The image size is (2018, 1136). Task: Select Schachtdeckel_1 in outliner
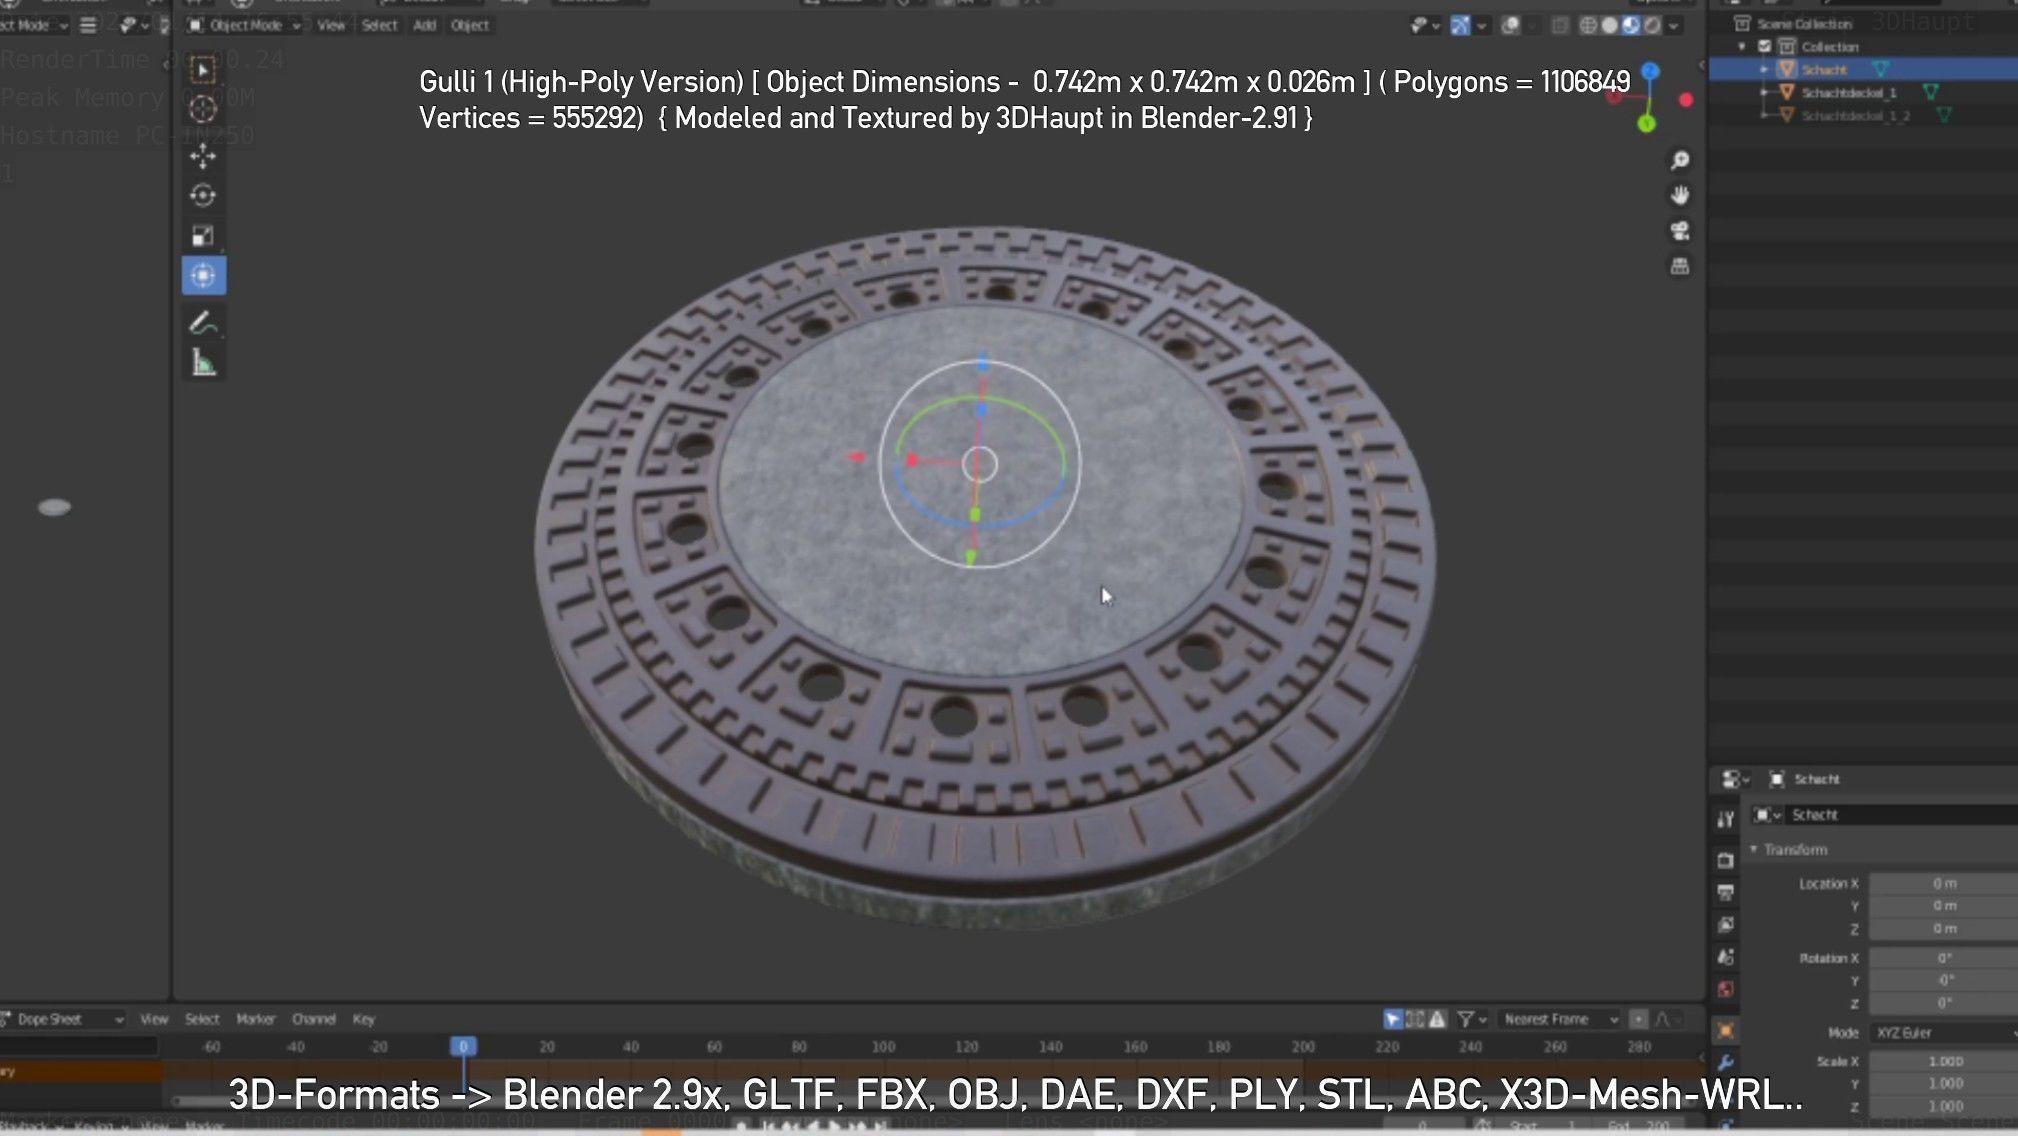point(1849,92)
